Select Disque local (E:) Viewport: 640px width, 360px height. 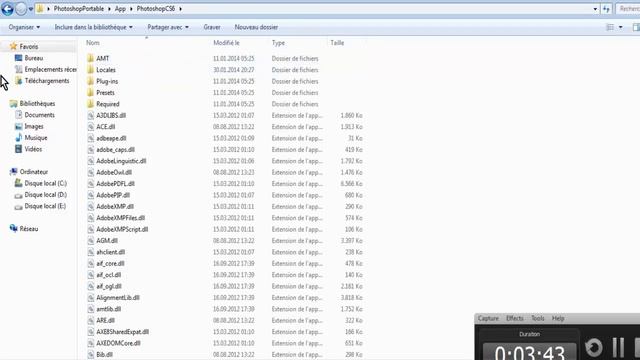click(x=45, y=206)
